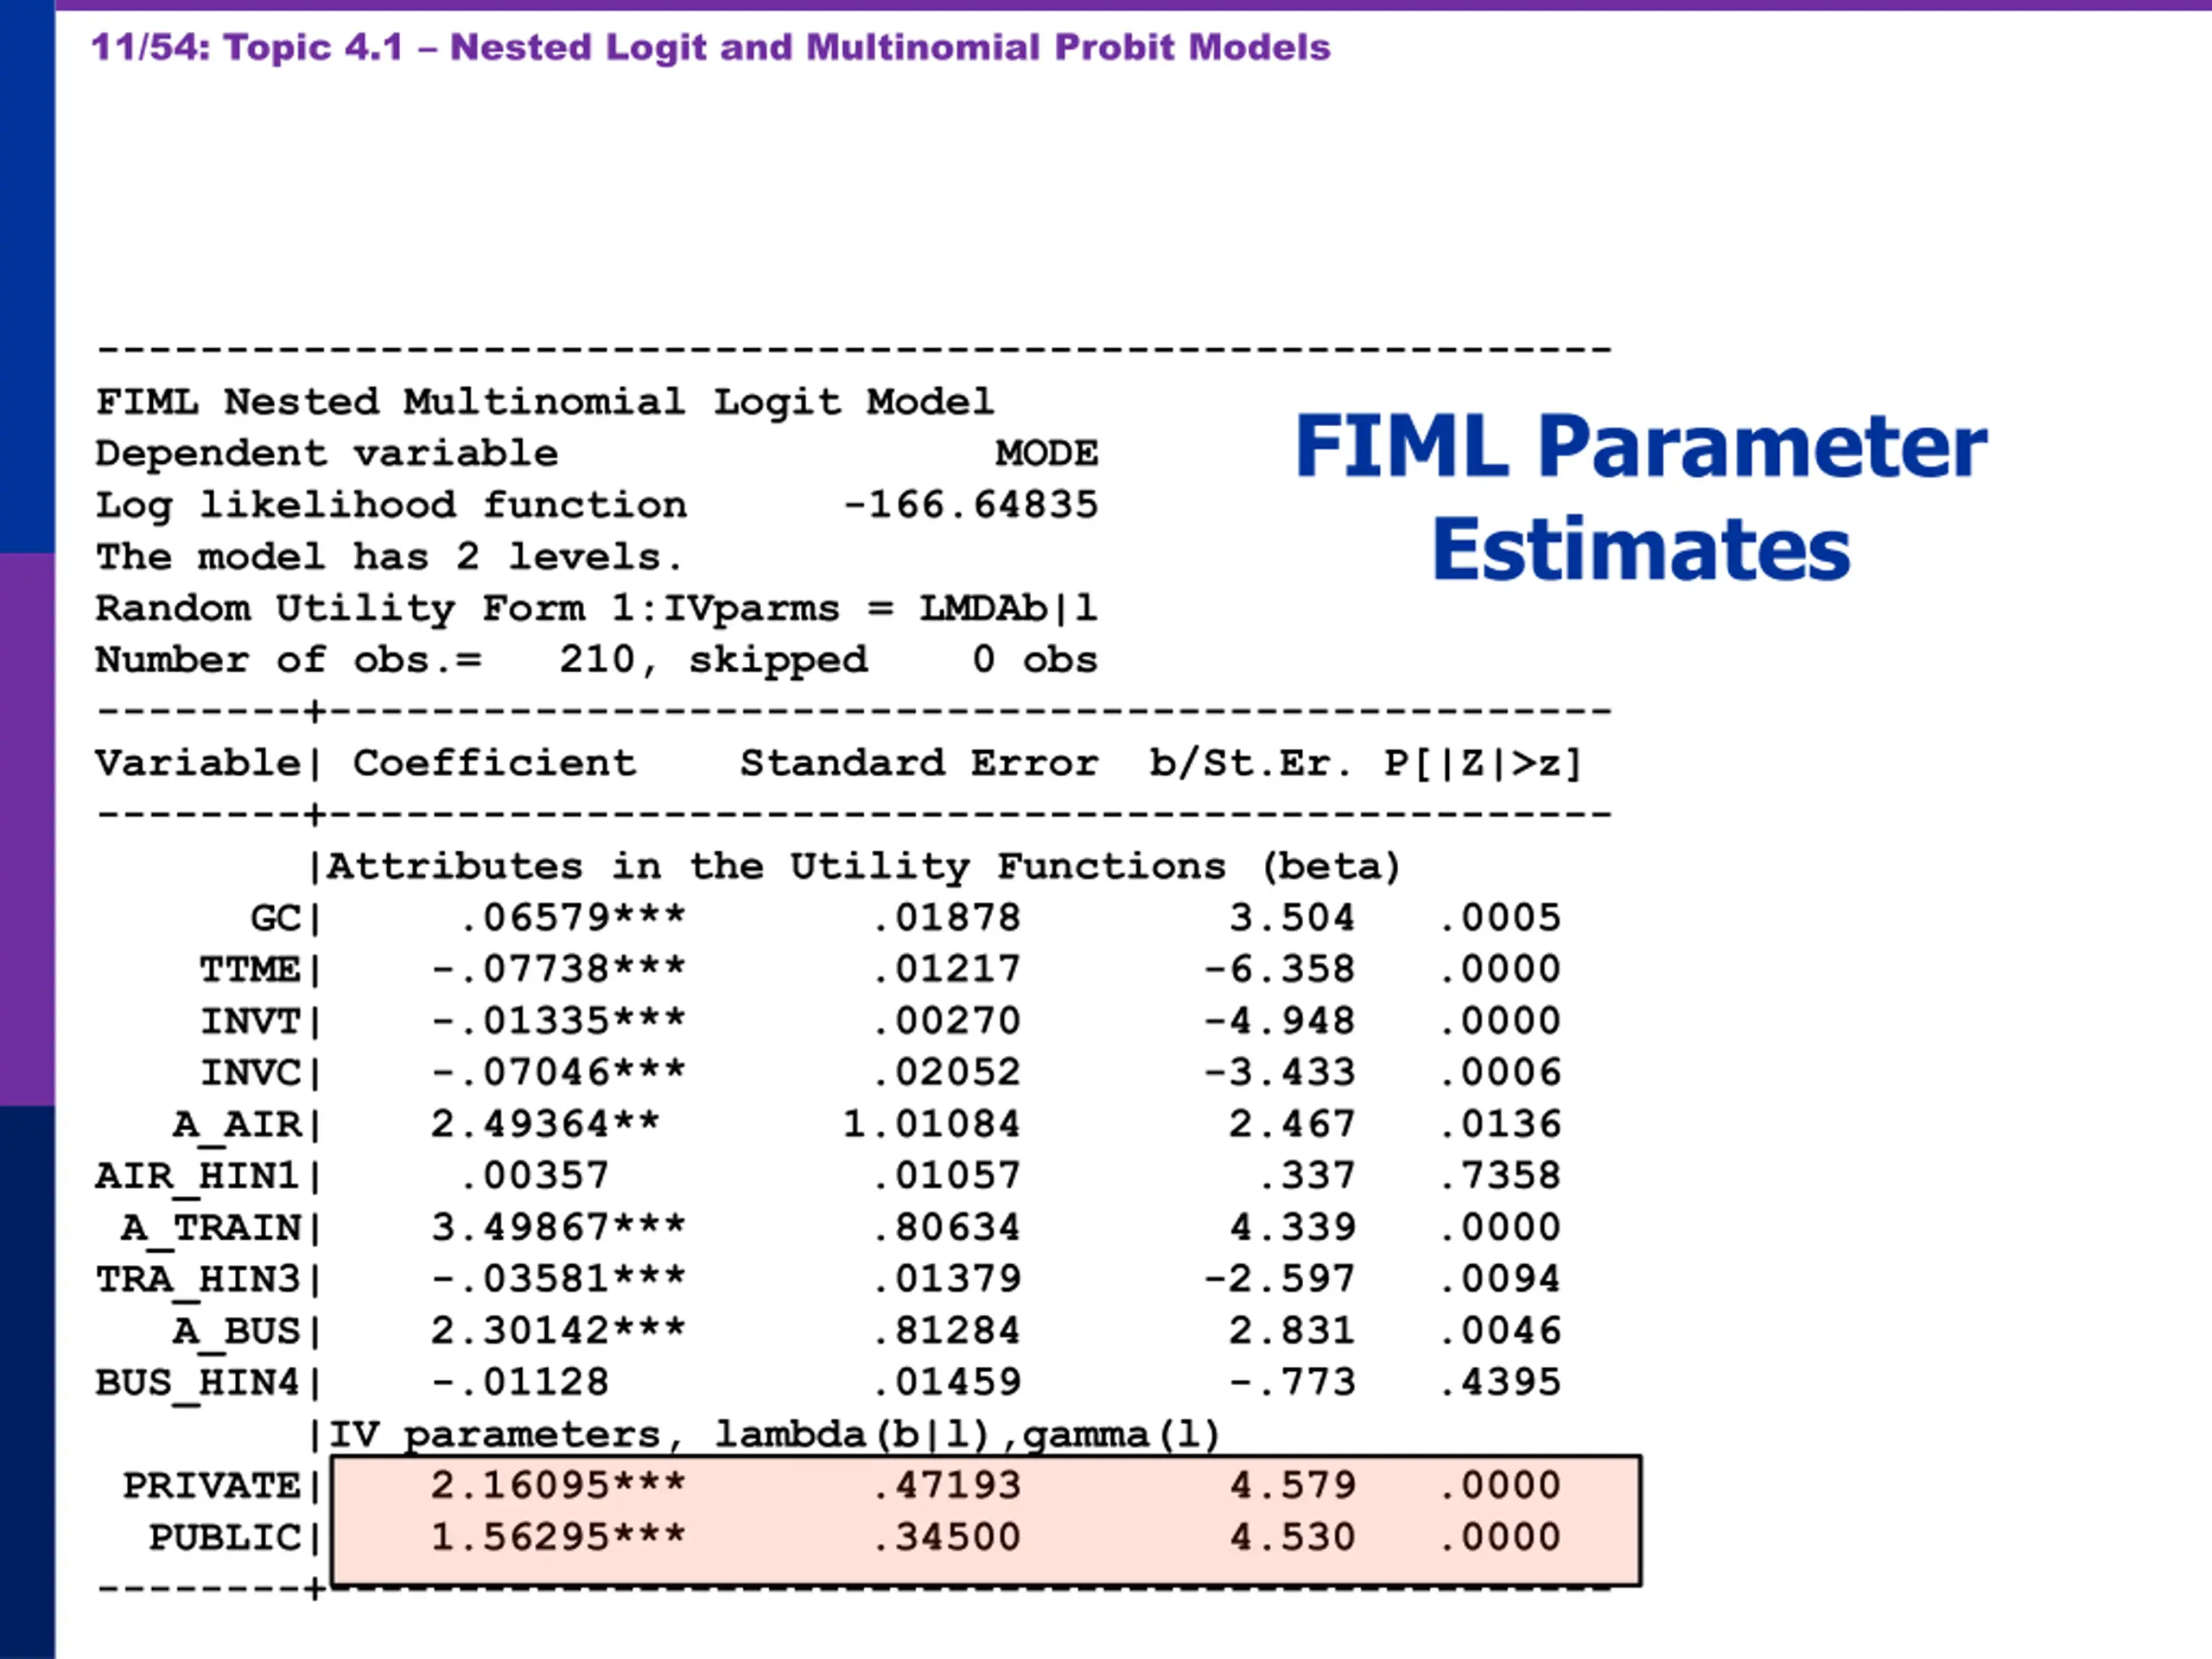The height and width of the screenshot is (1659, 2212).
Task: Click the Attributes in the Utility Functions label
Action: point(863,866)
